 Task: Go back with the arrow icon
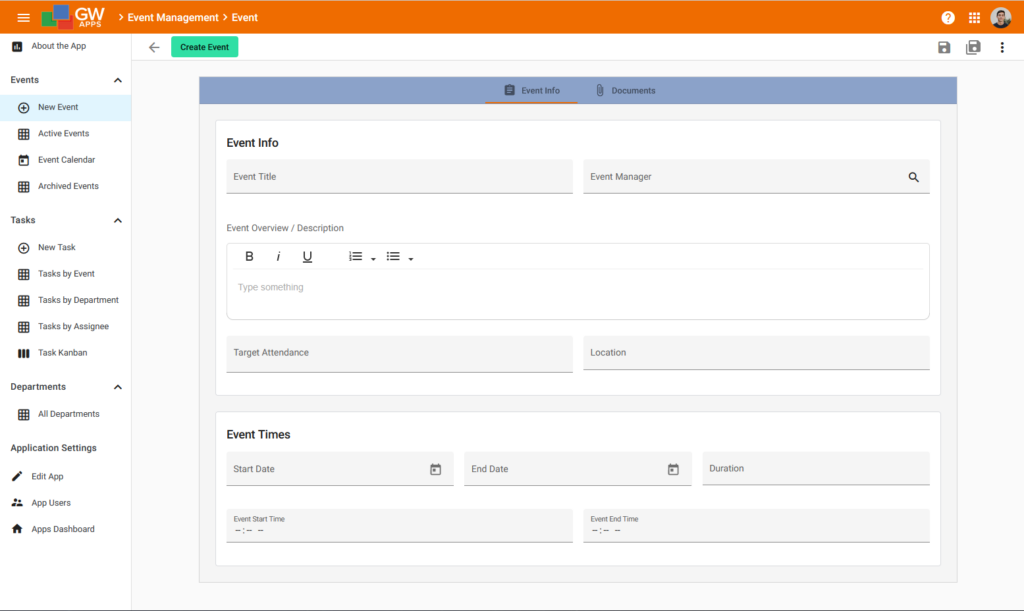(x=154, y=47)
